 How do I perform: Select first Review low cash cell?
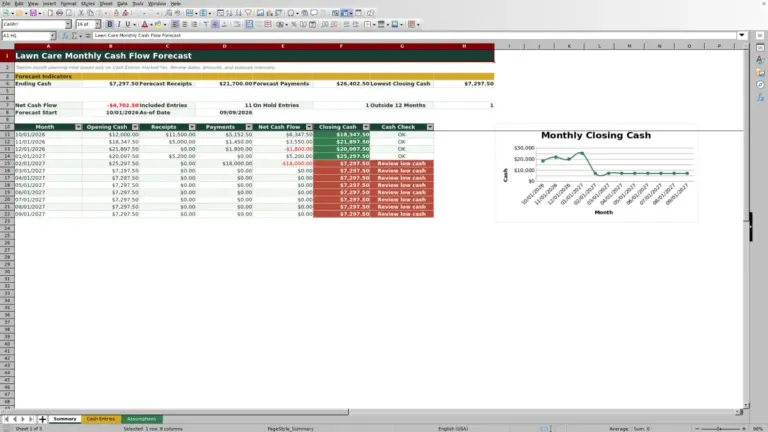pyautogui.click(x=402, y=164)
